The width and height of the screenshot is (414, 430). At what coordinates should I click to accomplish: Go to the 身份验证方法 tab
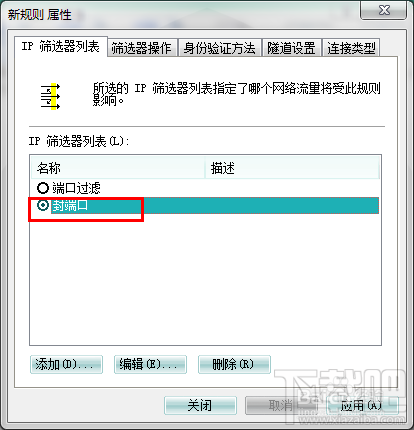219,48
